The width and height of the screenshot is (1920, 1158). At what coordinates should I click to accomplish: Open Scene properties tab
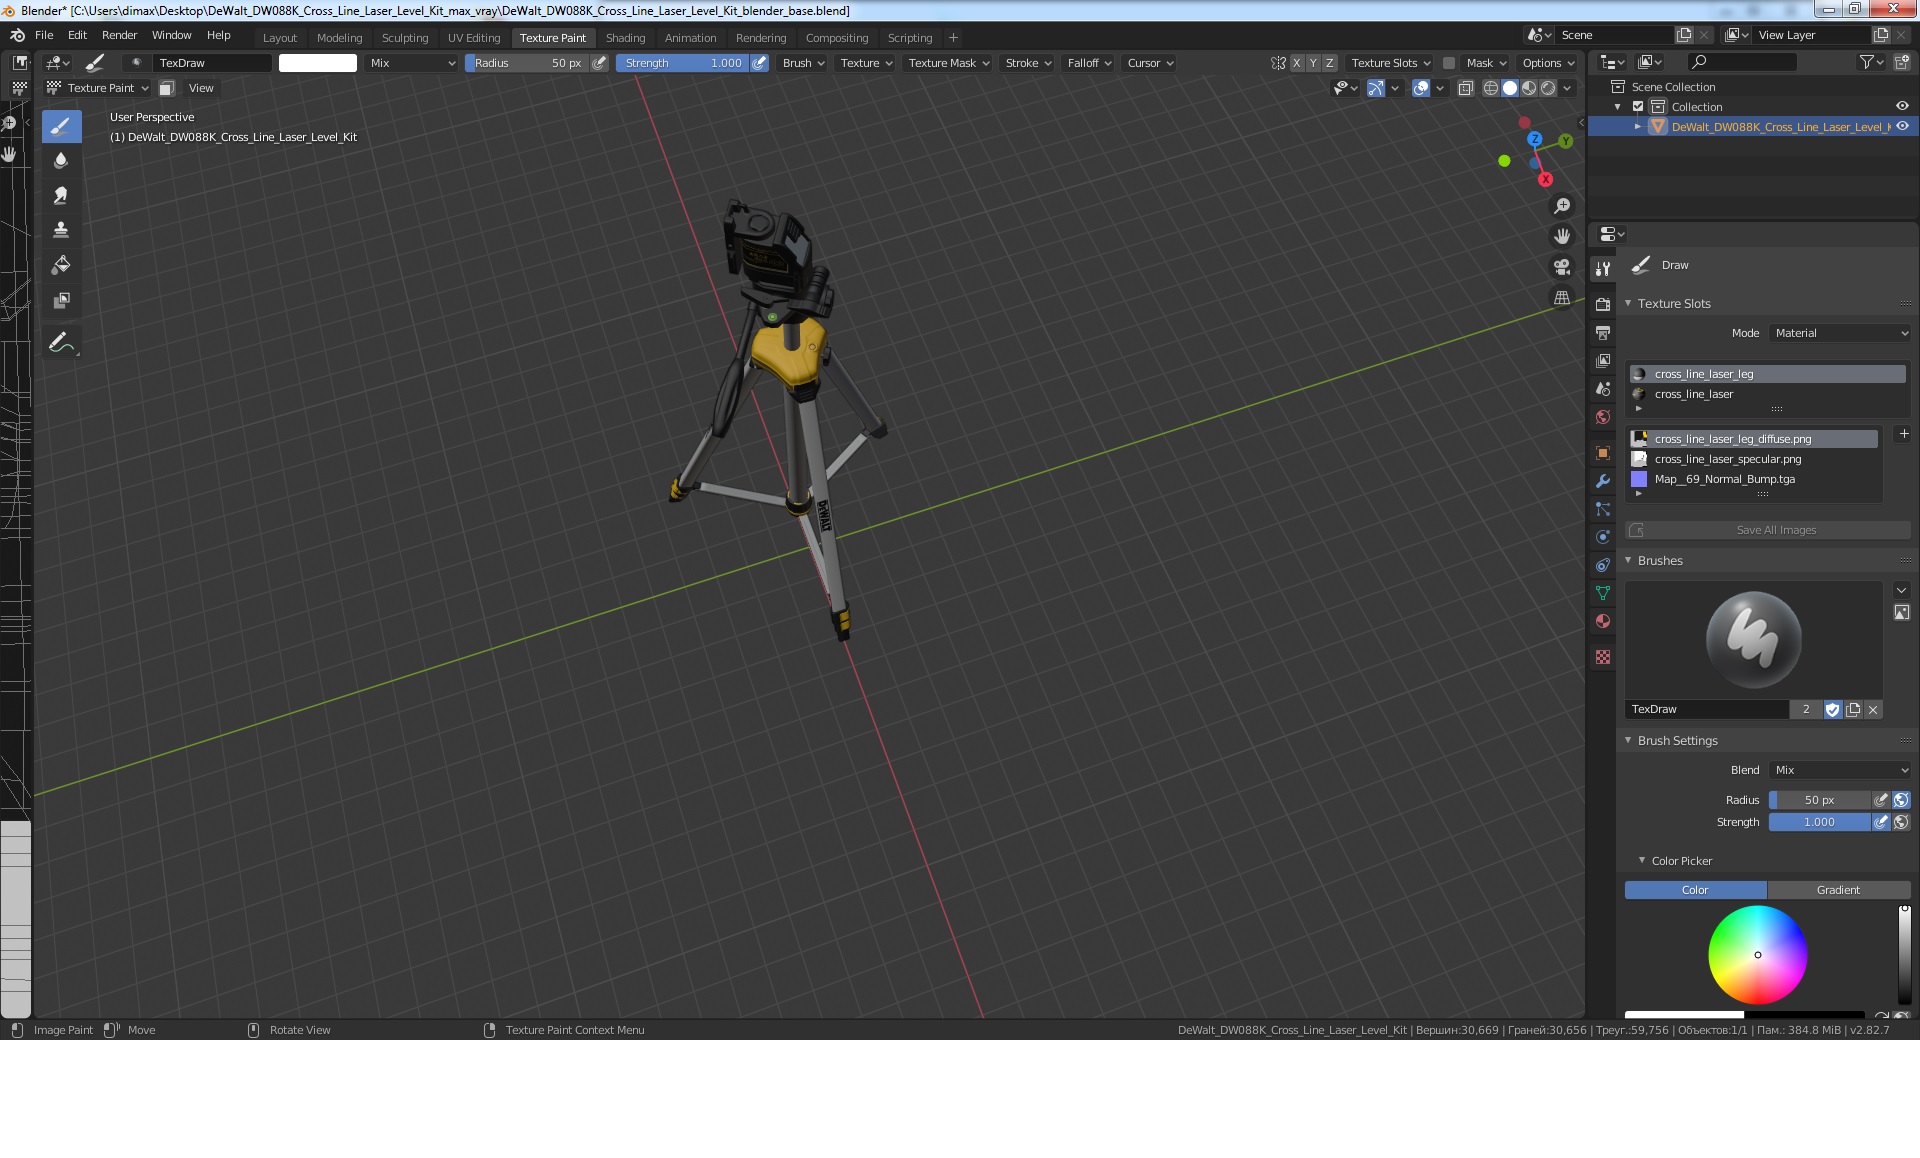(x=1603, y=389)
